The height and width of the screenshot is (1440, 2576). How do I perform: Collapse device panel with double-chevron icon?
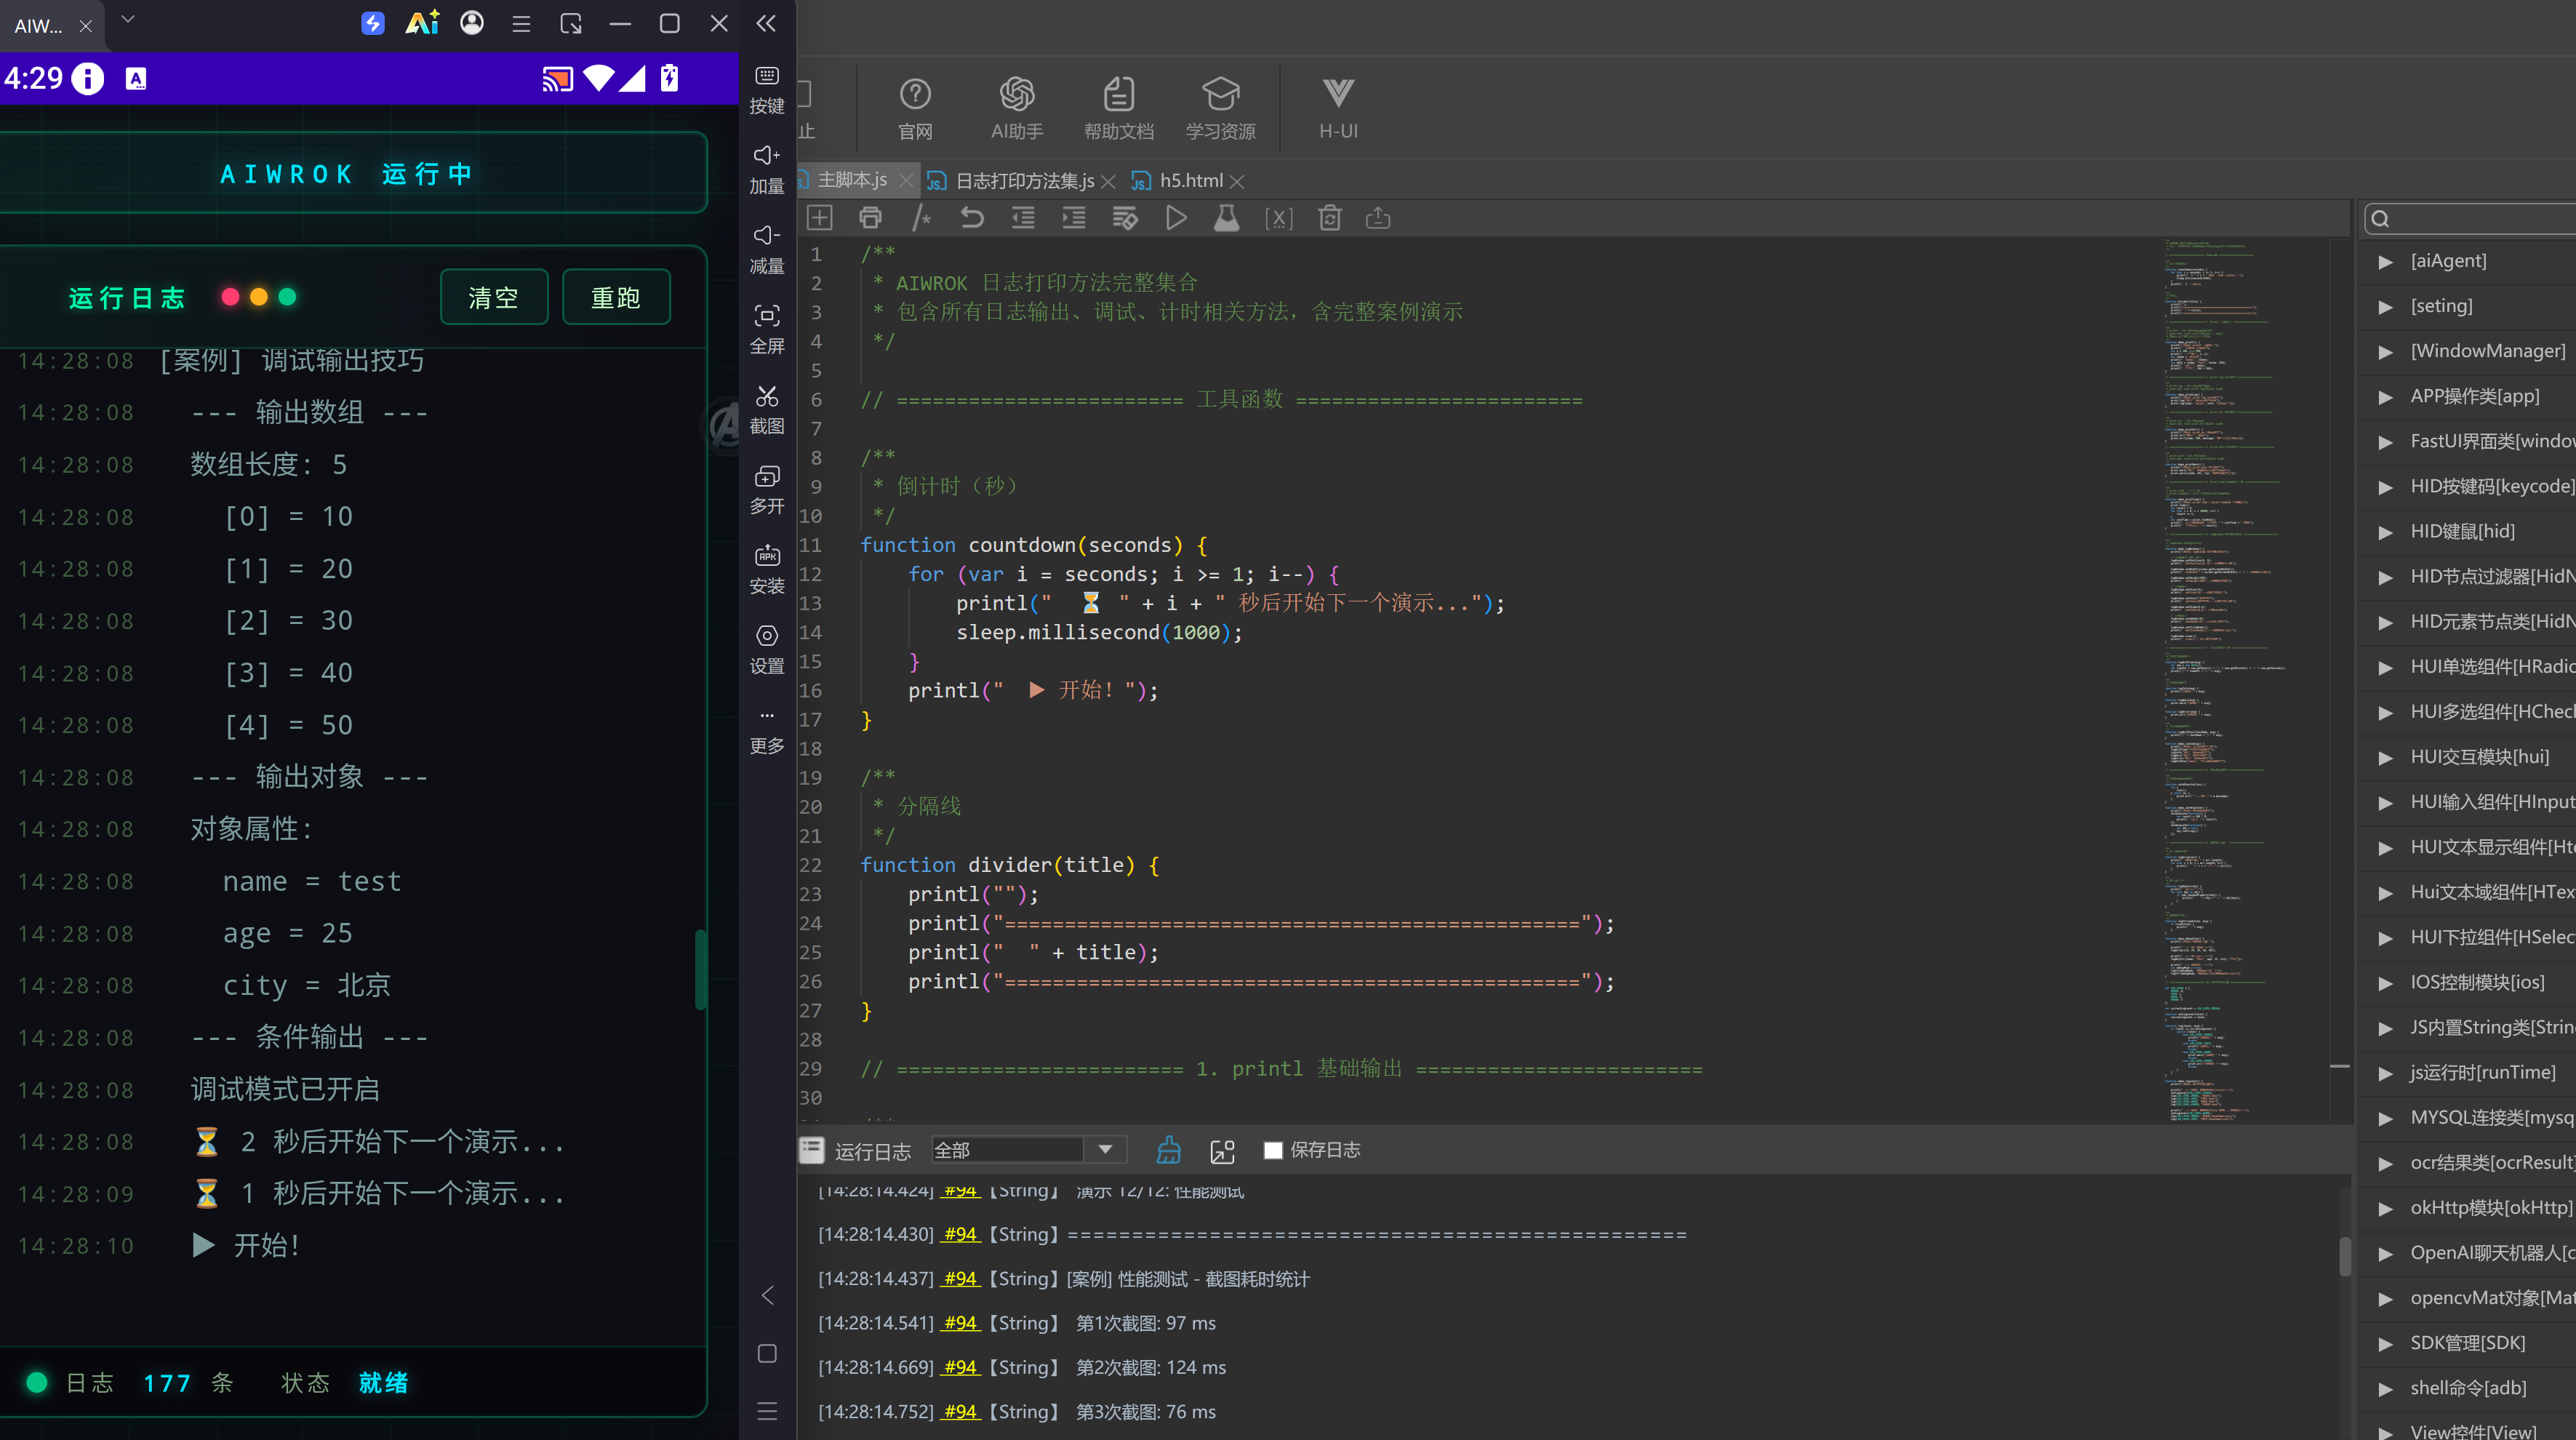766,23
